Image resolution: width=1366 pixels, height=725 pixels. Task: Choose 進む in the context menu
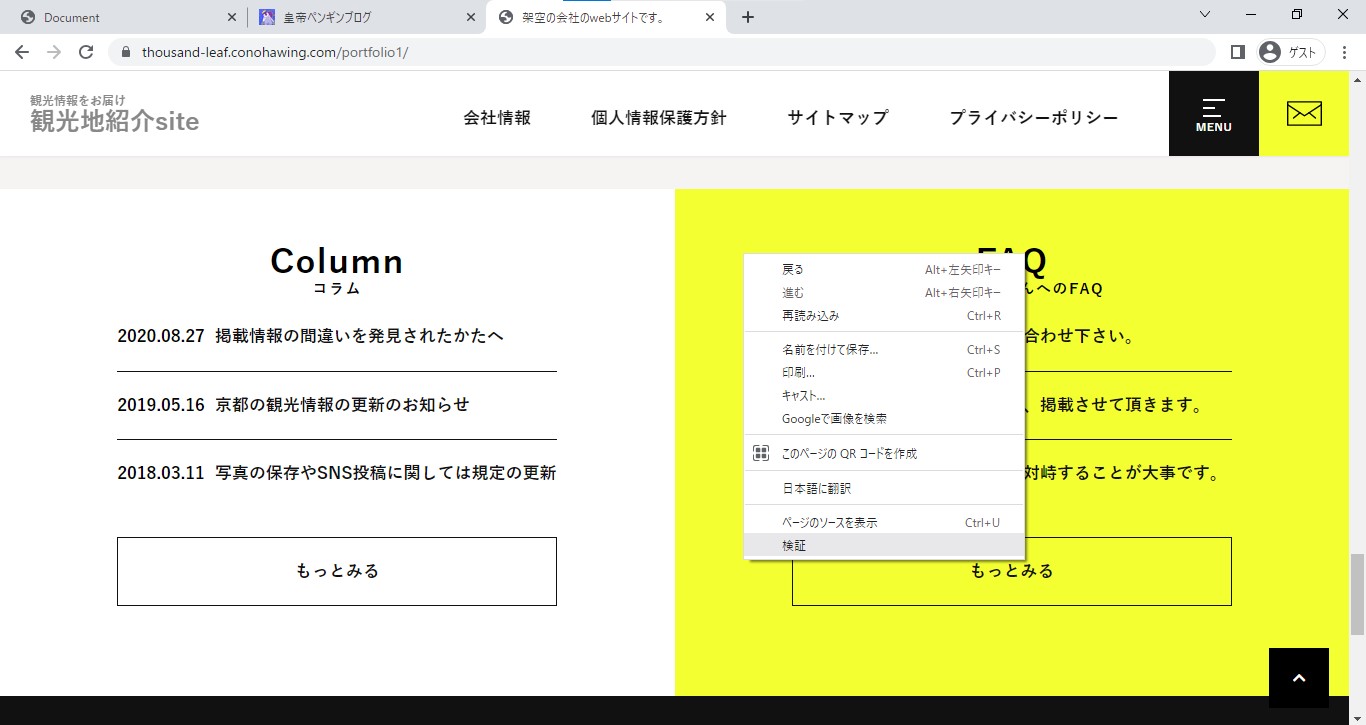884,292
